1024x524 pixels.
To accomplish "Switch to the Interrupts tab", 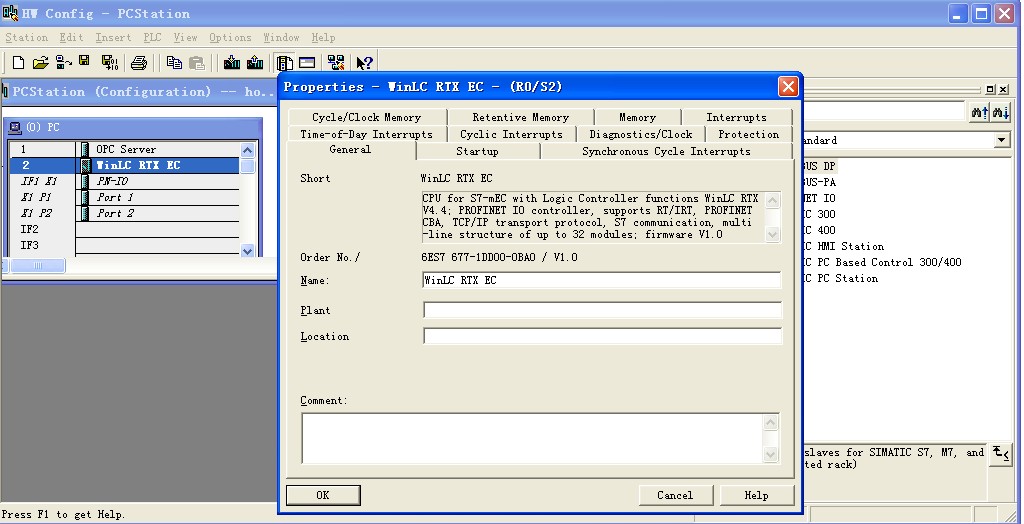I will 736,118.
